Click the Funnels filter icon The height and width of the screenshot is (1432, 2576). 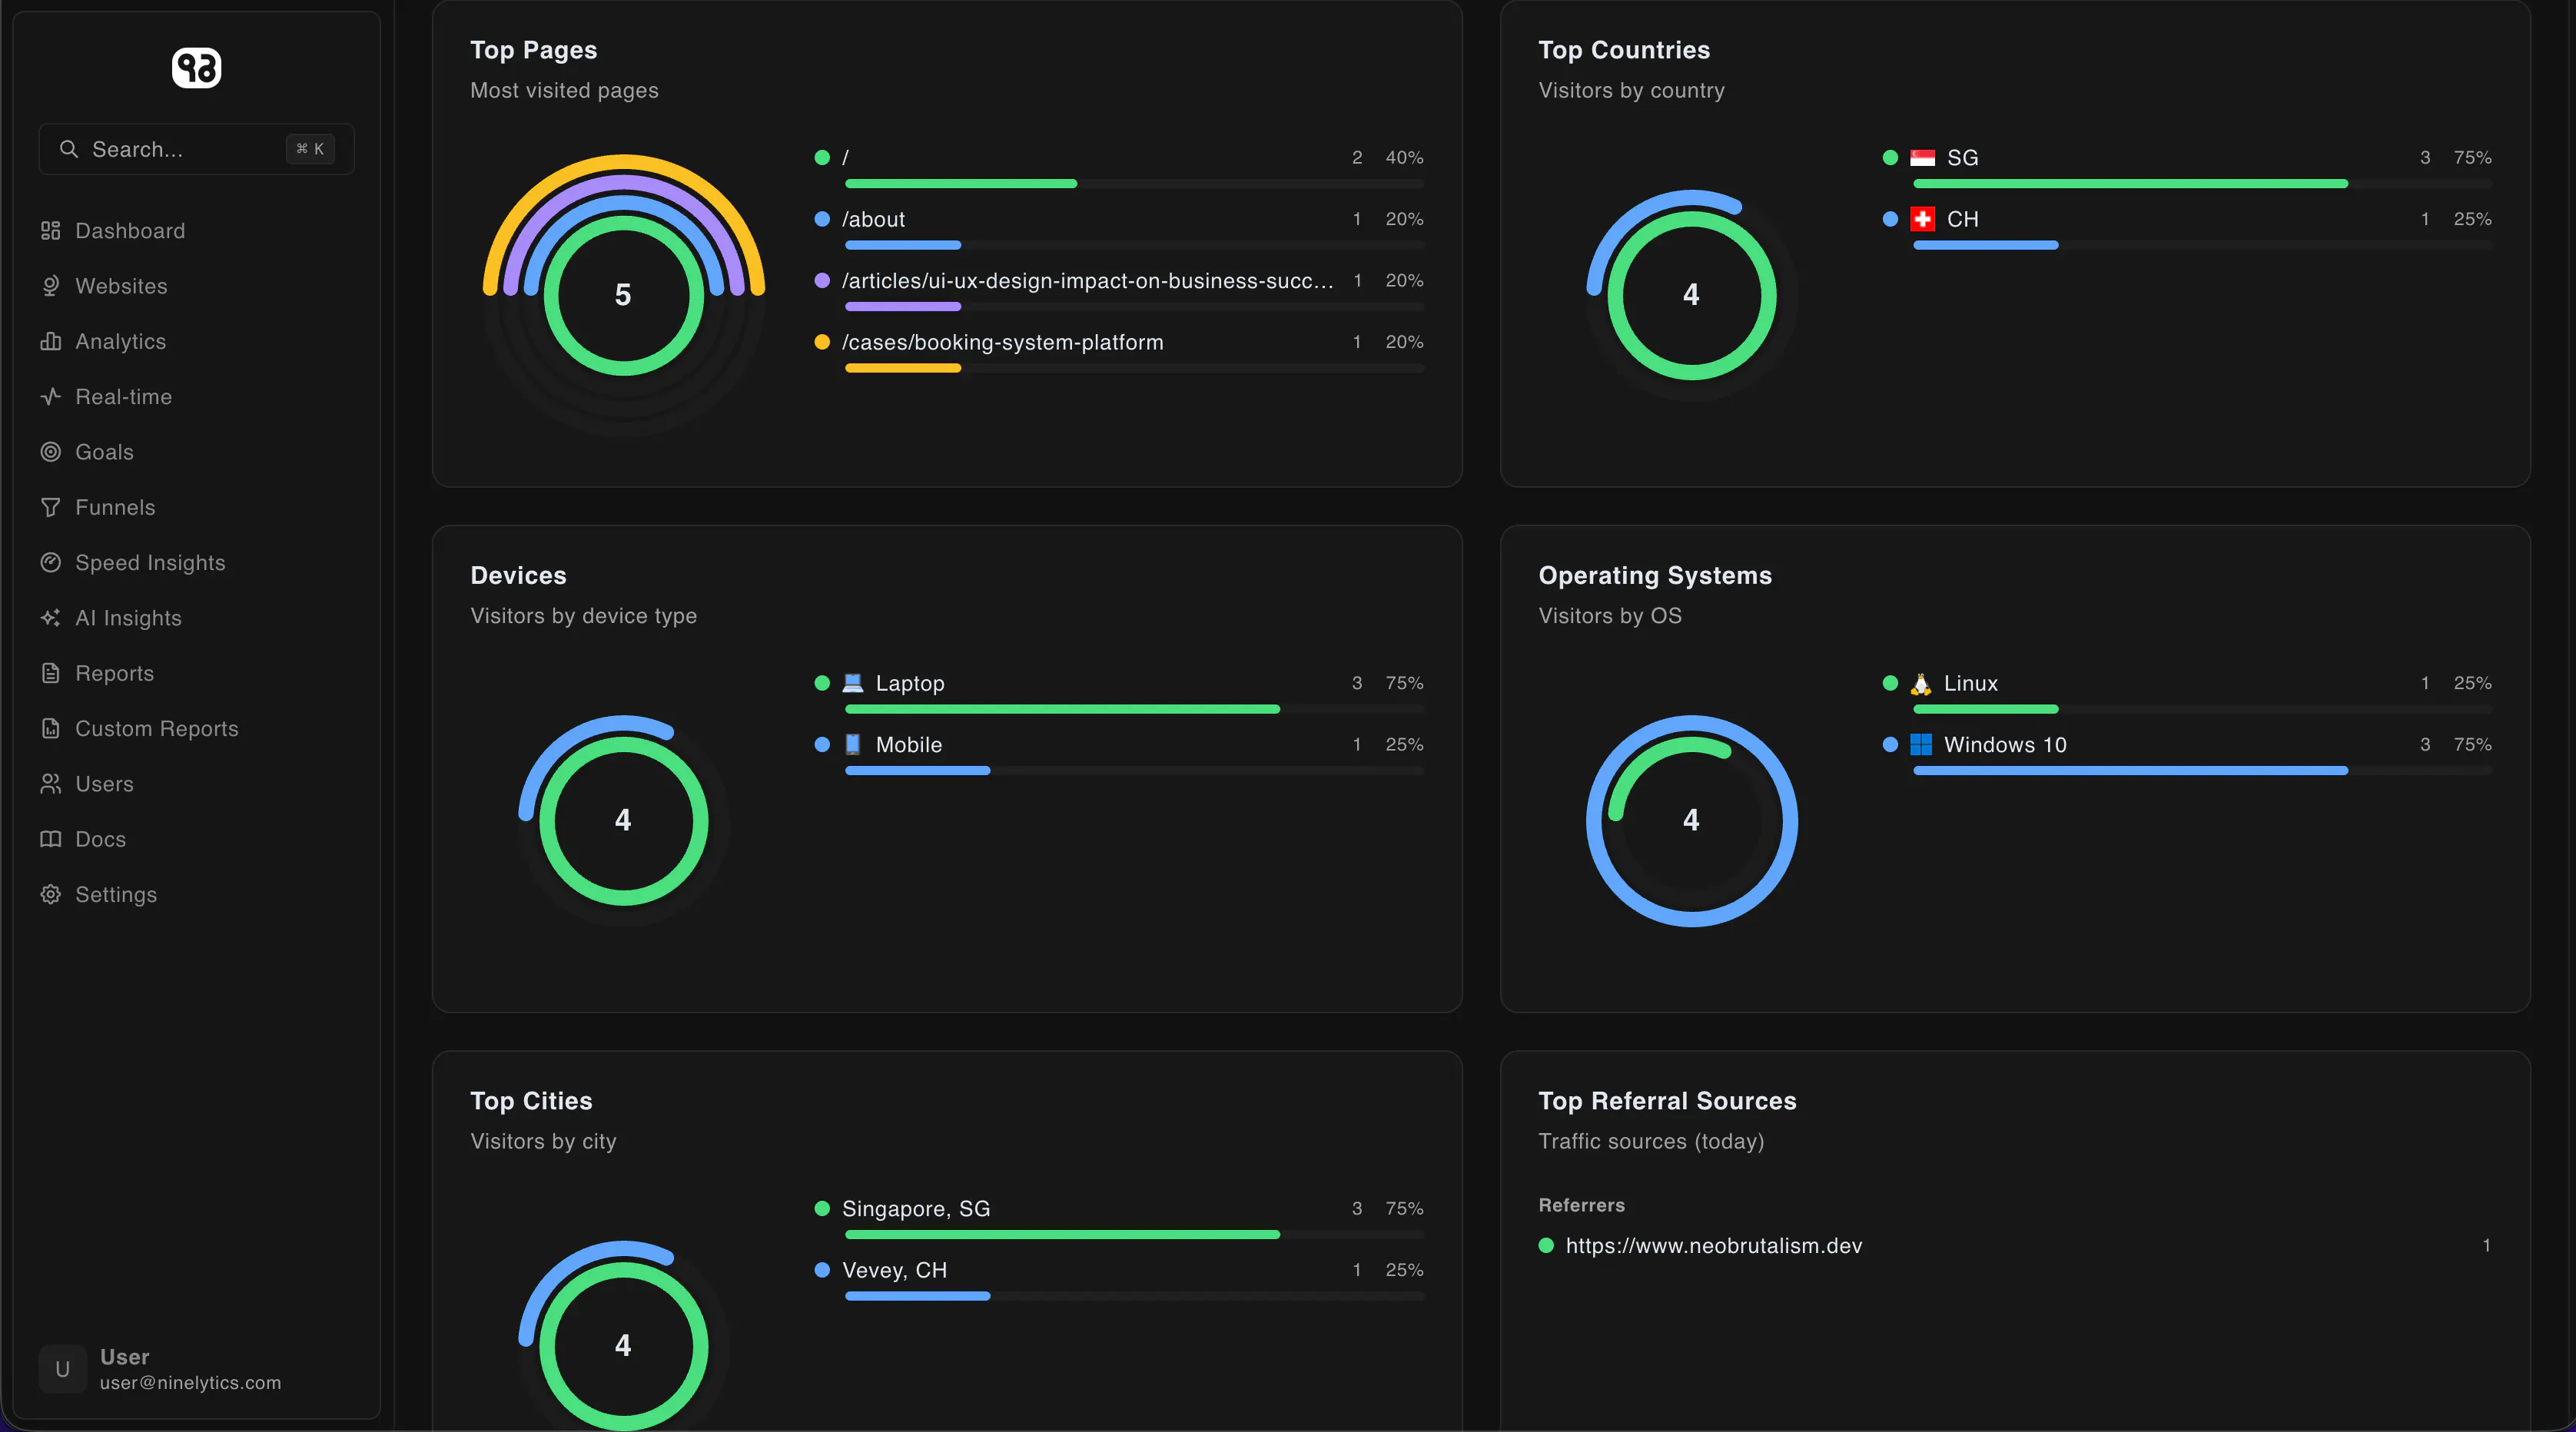[51, 507]
